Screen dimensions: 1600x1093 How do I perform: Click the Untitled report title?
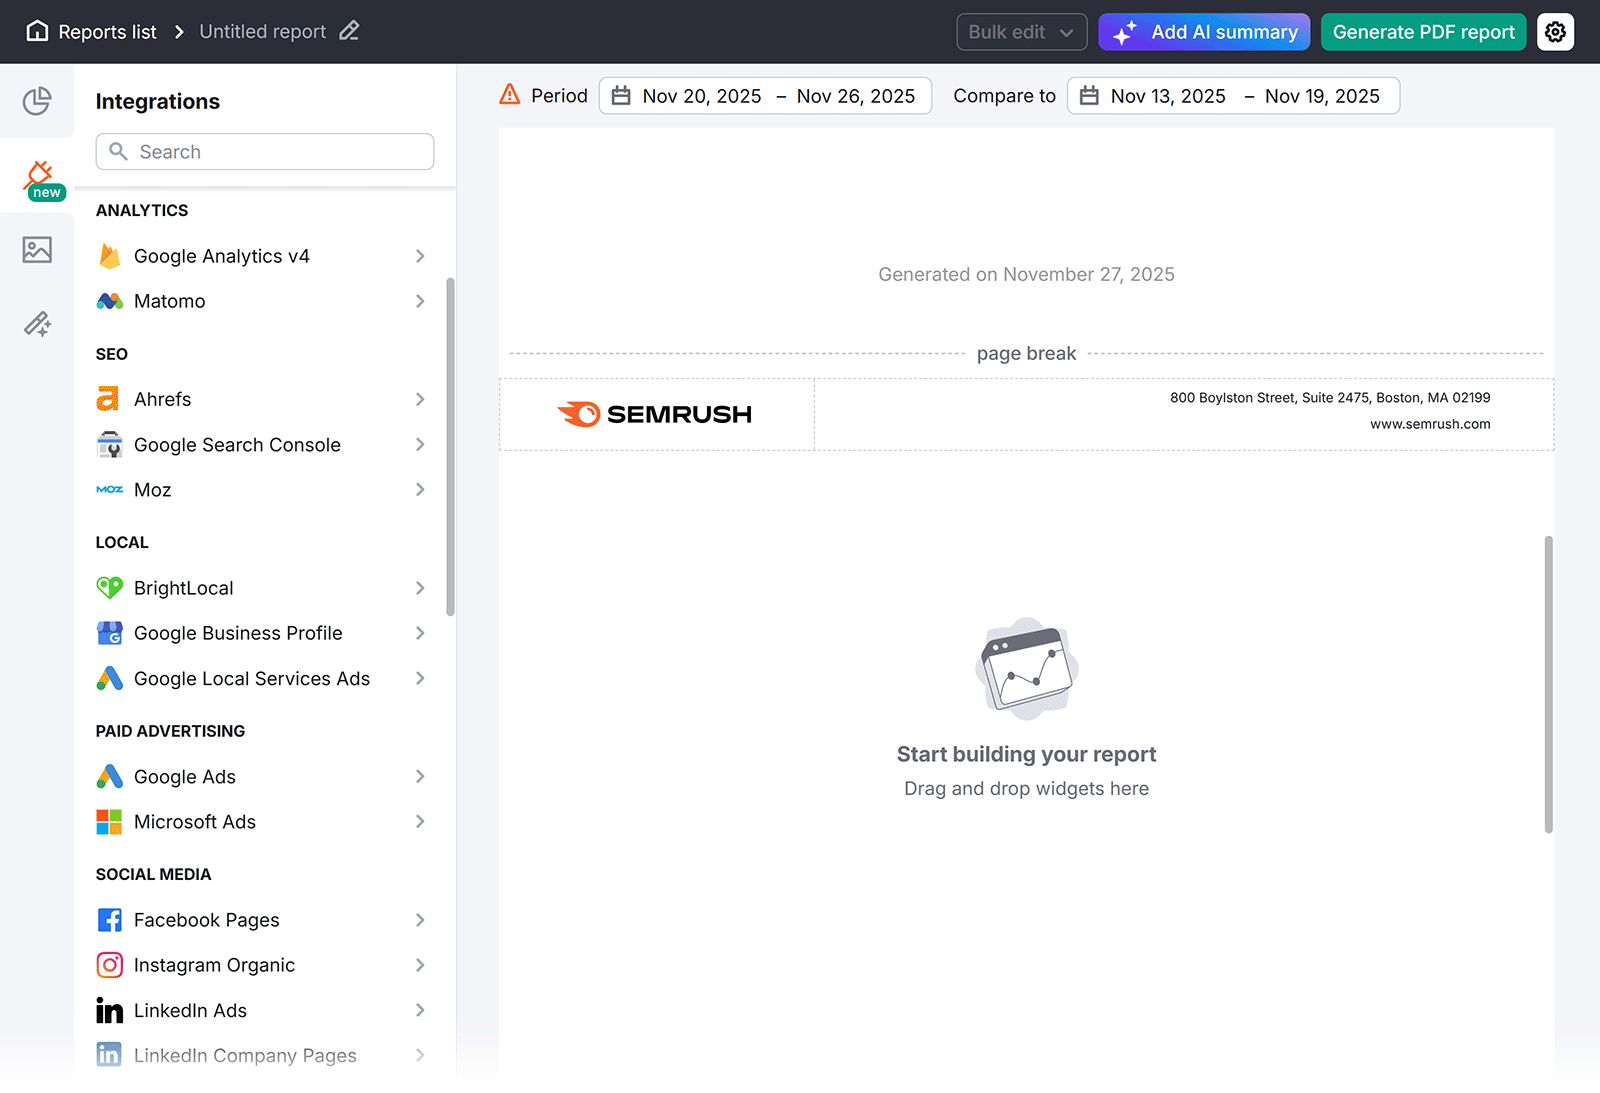click(x=262, y=31)
